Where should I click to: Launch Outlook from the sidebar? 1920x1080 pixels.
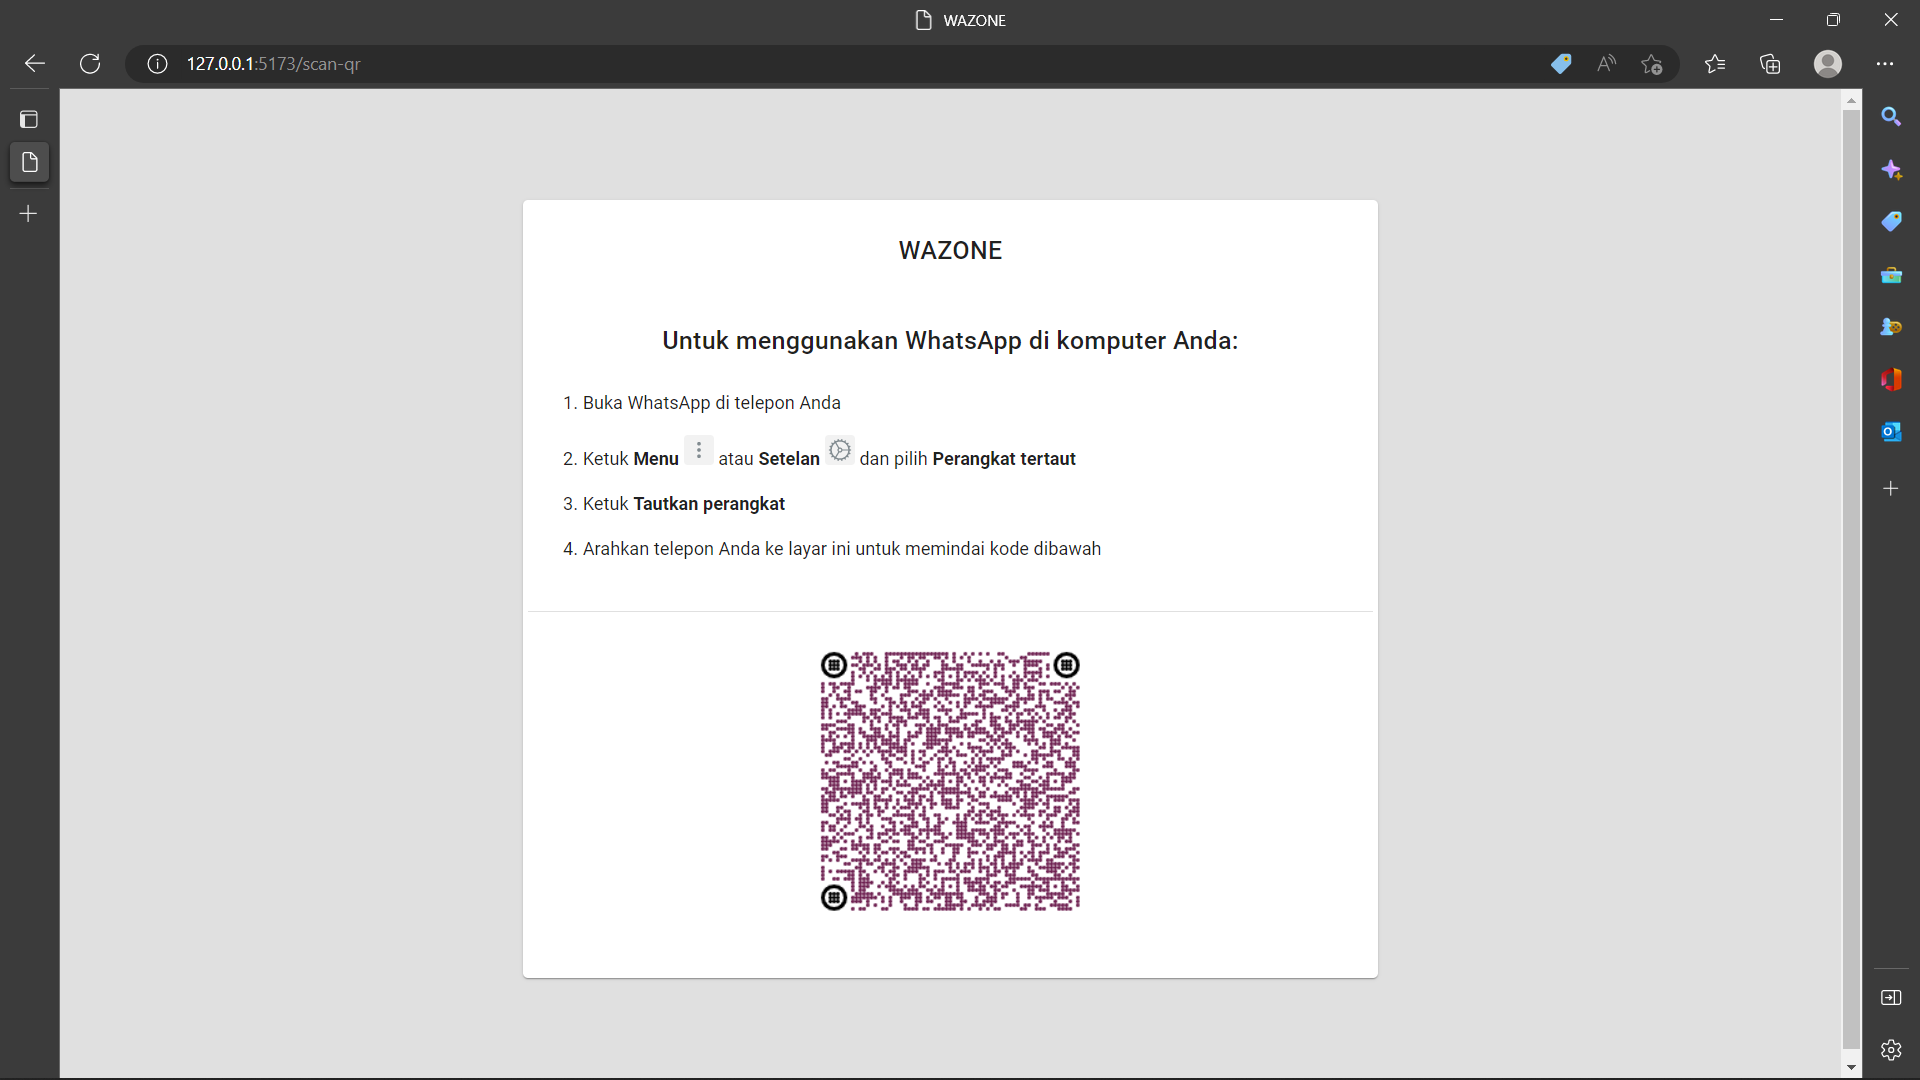pyautogui.click(x=1890, y=432)
